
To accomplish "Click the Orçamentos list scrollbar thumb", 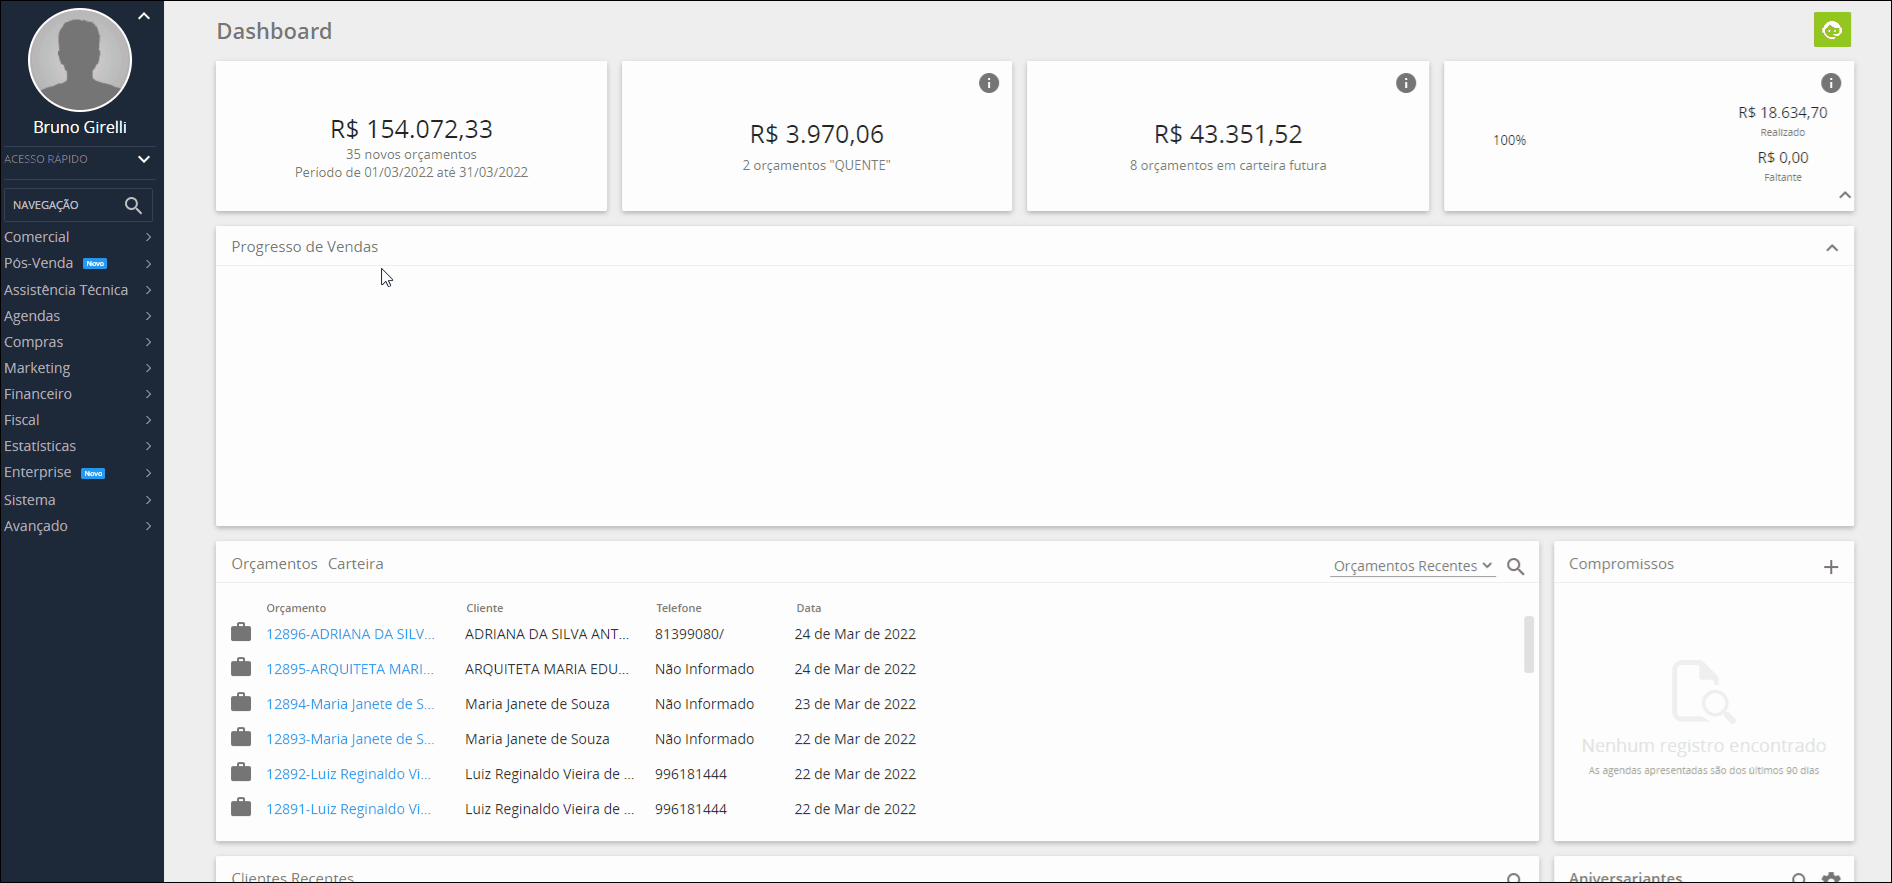I will (1528, 645).
